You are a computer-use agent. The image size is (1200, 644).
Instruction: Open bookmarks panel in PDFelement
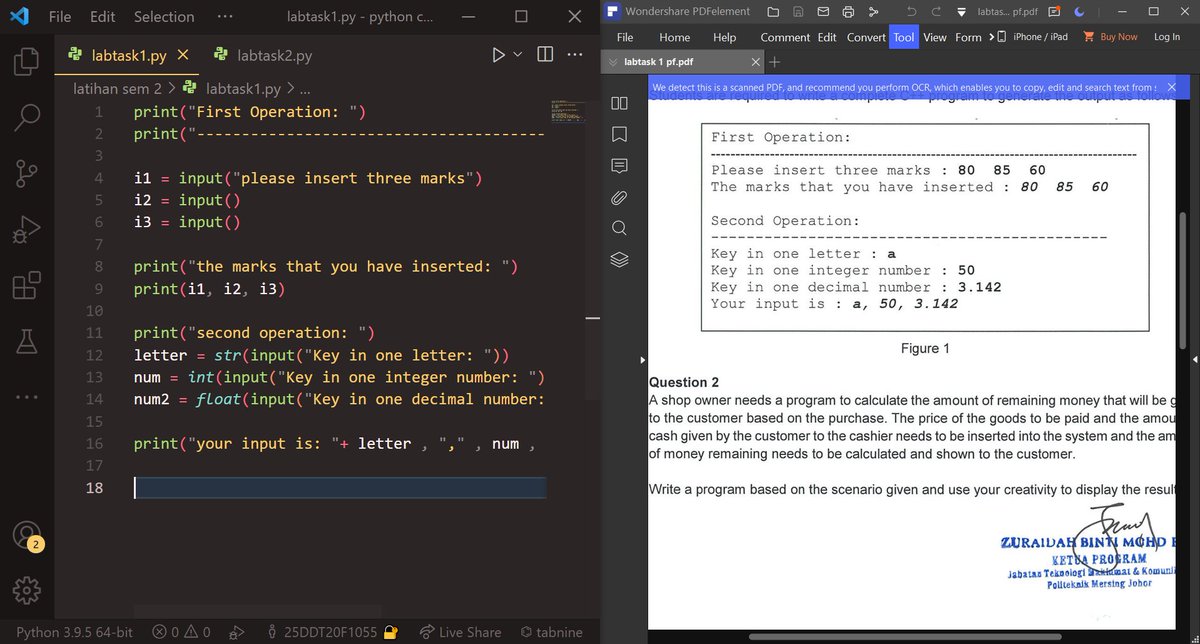coord(619,134)
